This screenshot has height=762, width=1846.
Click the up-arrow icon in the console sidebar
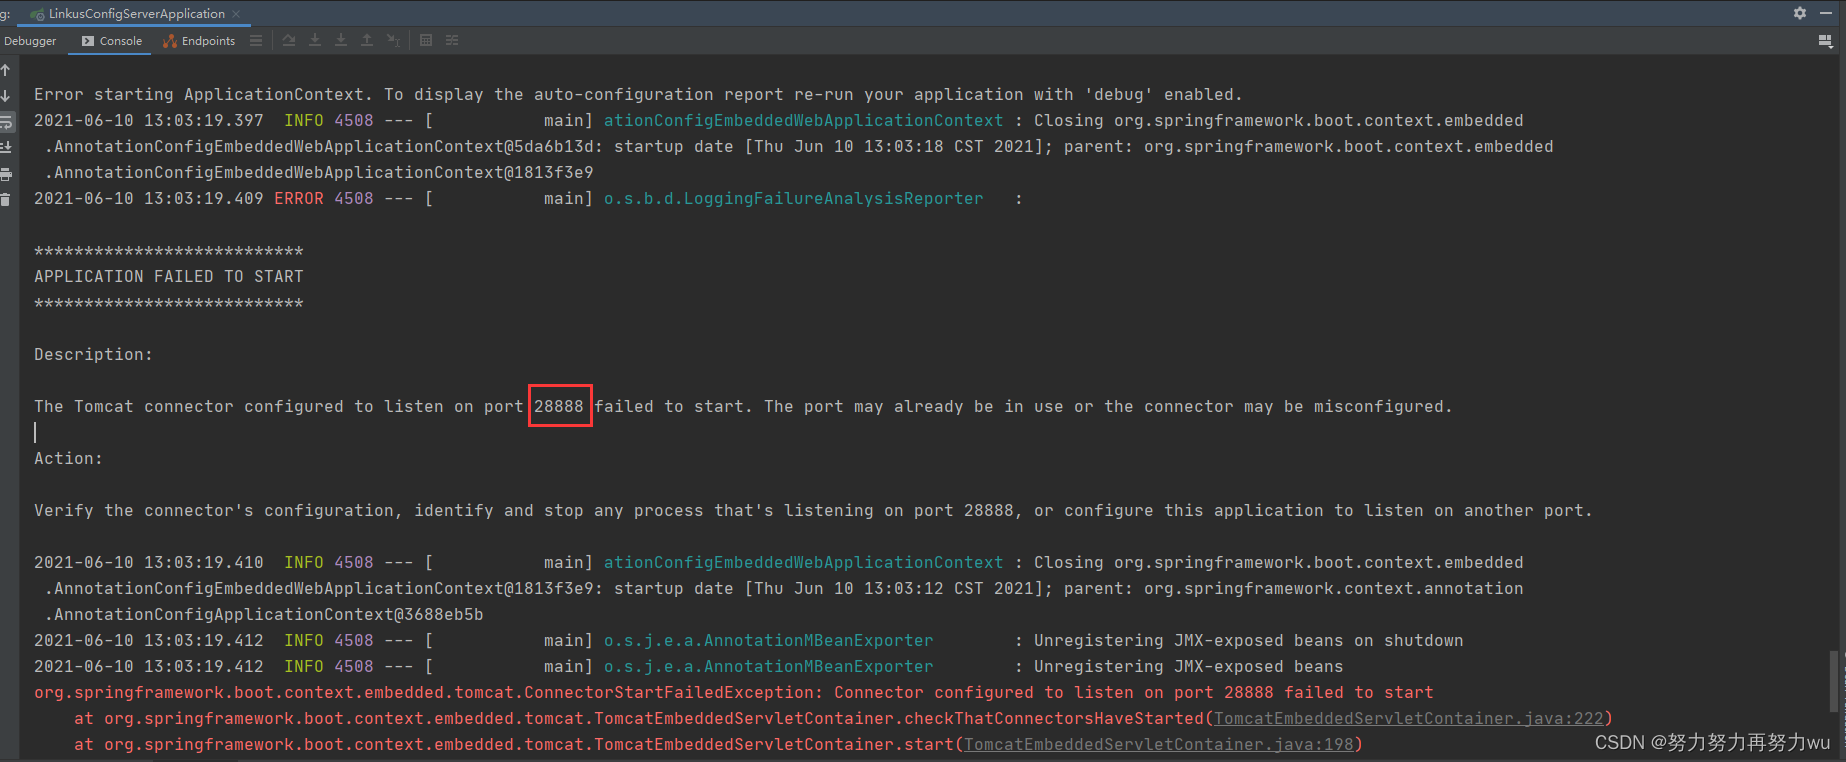pyautogui.click(x=6, y=70)
